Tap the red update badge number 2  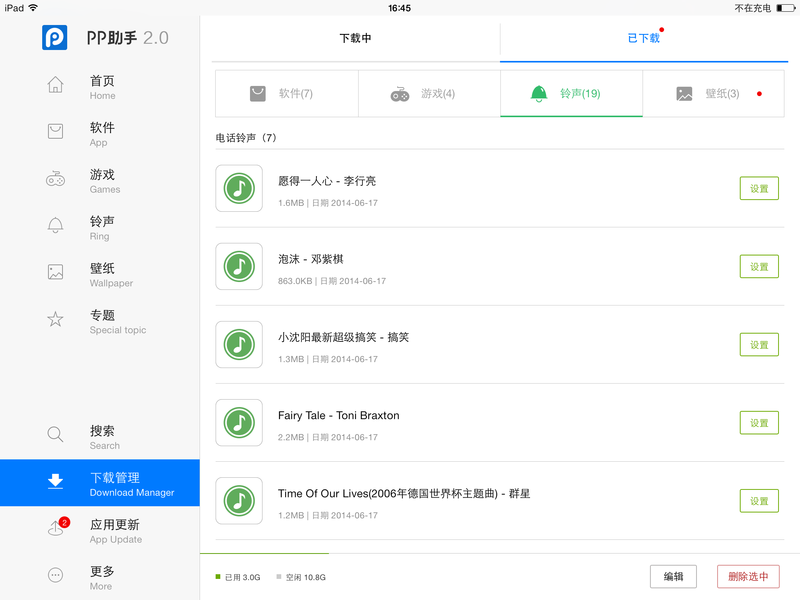point(64,522)
